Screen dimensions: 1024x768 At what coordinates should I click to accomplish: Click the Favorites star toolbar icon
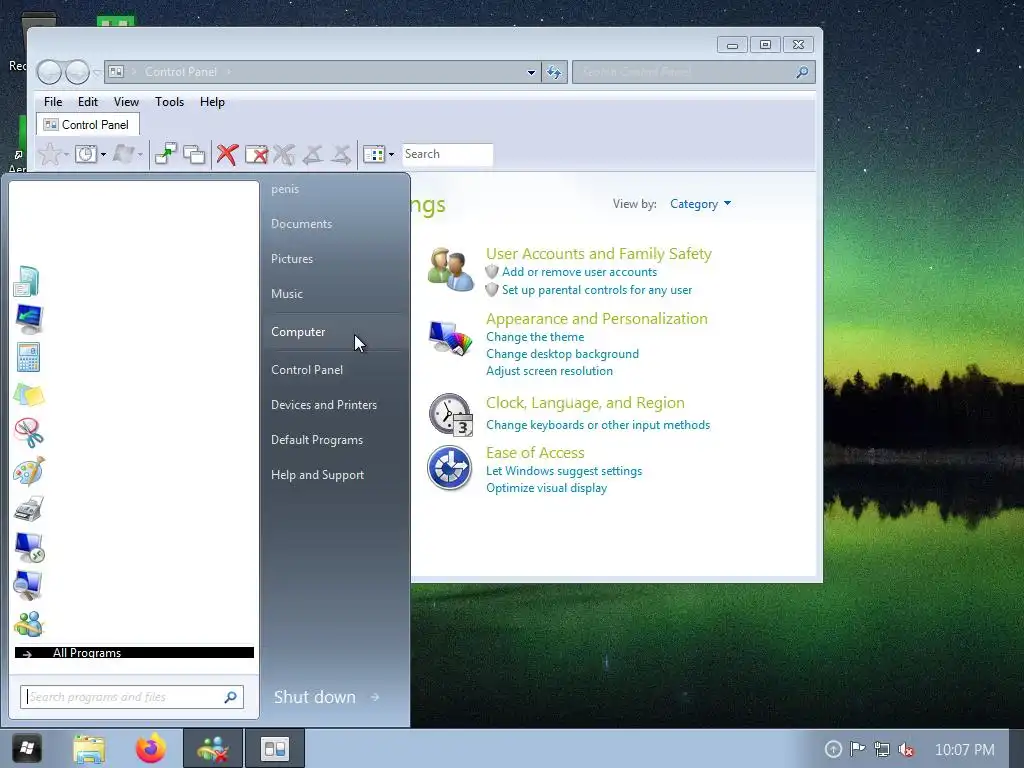(50, 154)
